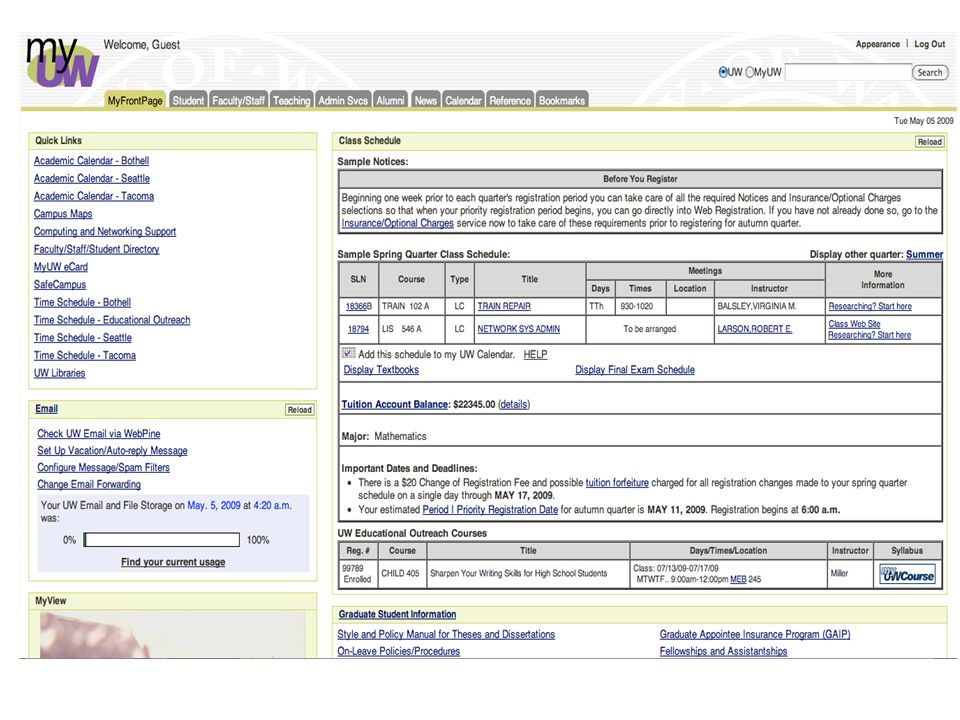Open Time Schedule - Tacoma link
Viewport: 960px width, 720px height.
point(84,356)
